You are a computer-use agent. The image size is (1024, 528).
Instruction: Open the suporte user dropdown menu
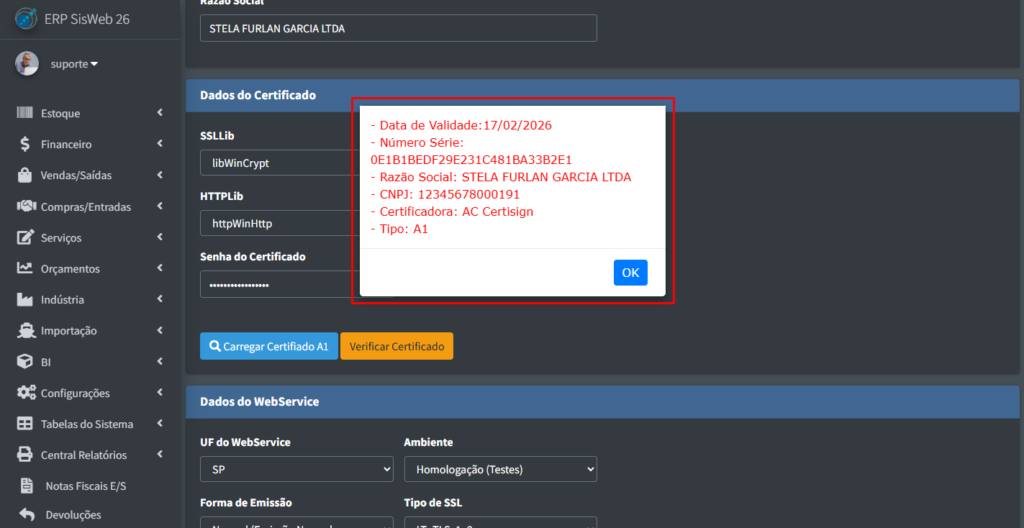pyautogui.click(x=75, y=64)
